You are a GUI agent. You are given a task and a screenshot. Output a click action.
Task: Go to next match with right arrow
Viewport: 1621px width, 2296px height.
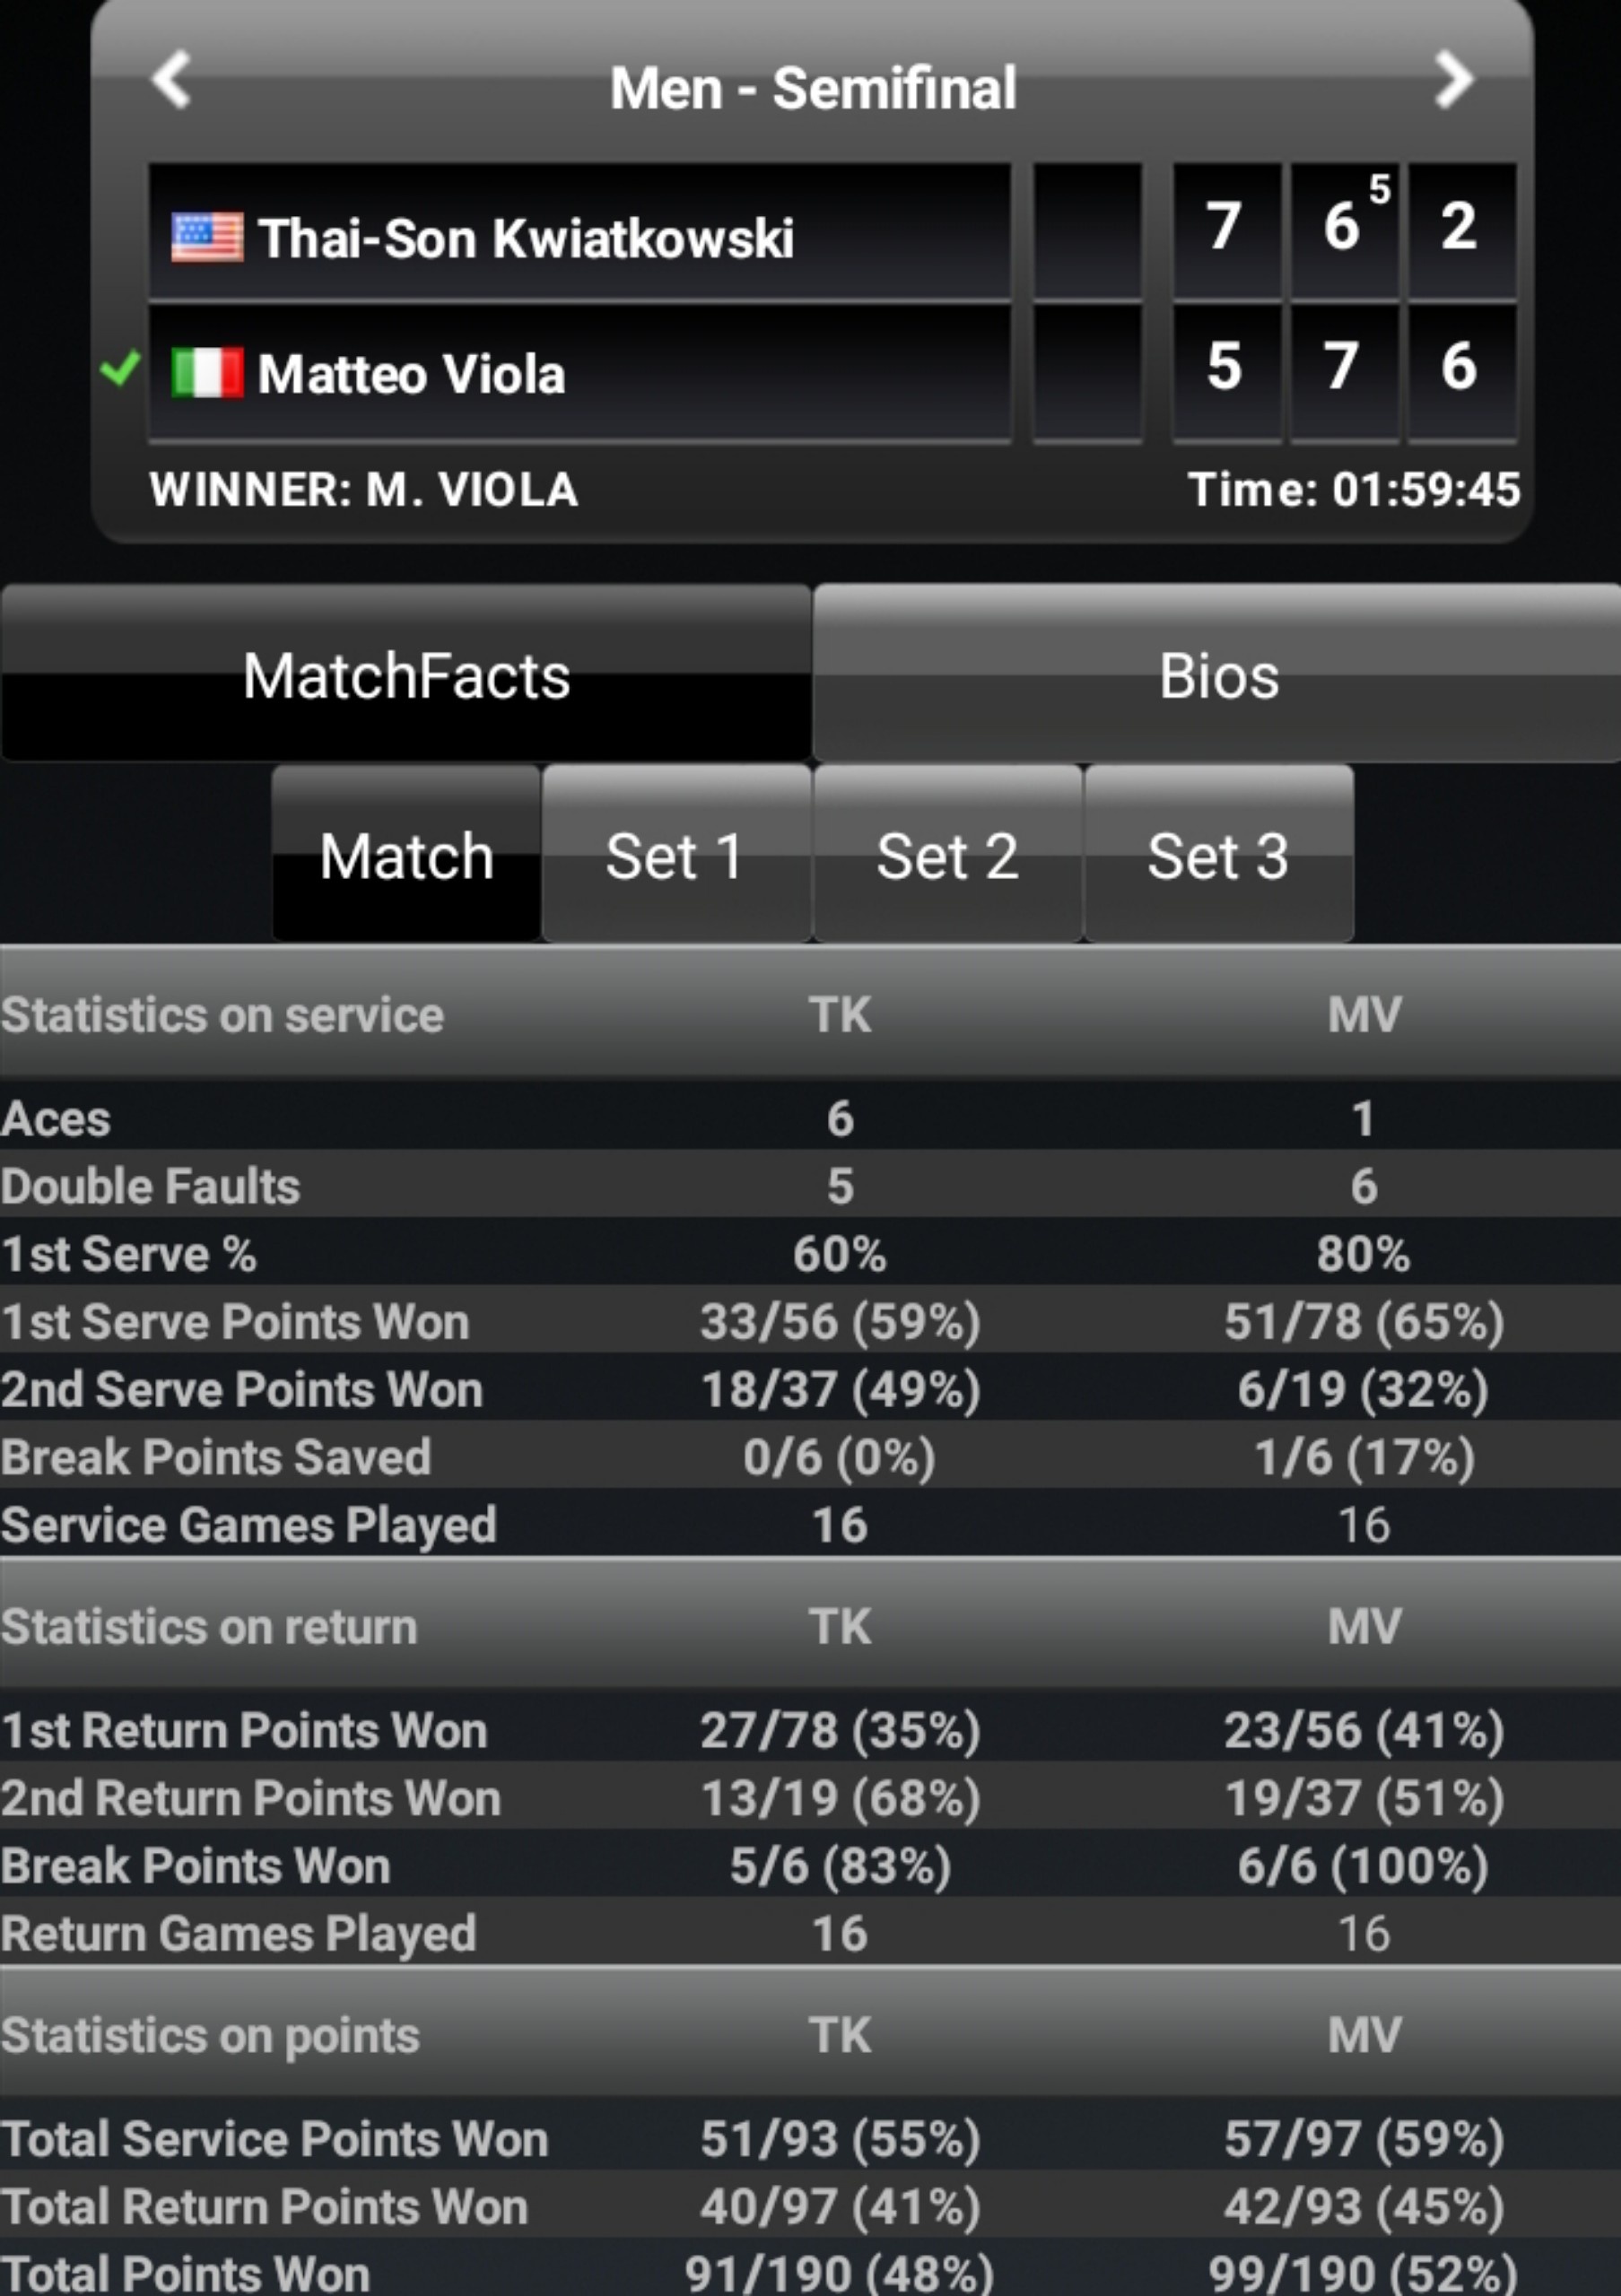pos(1453,80)
